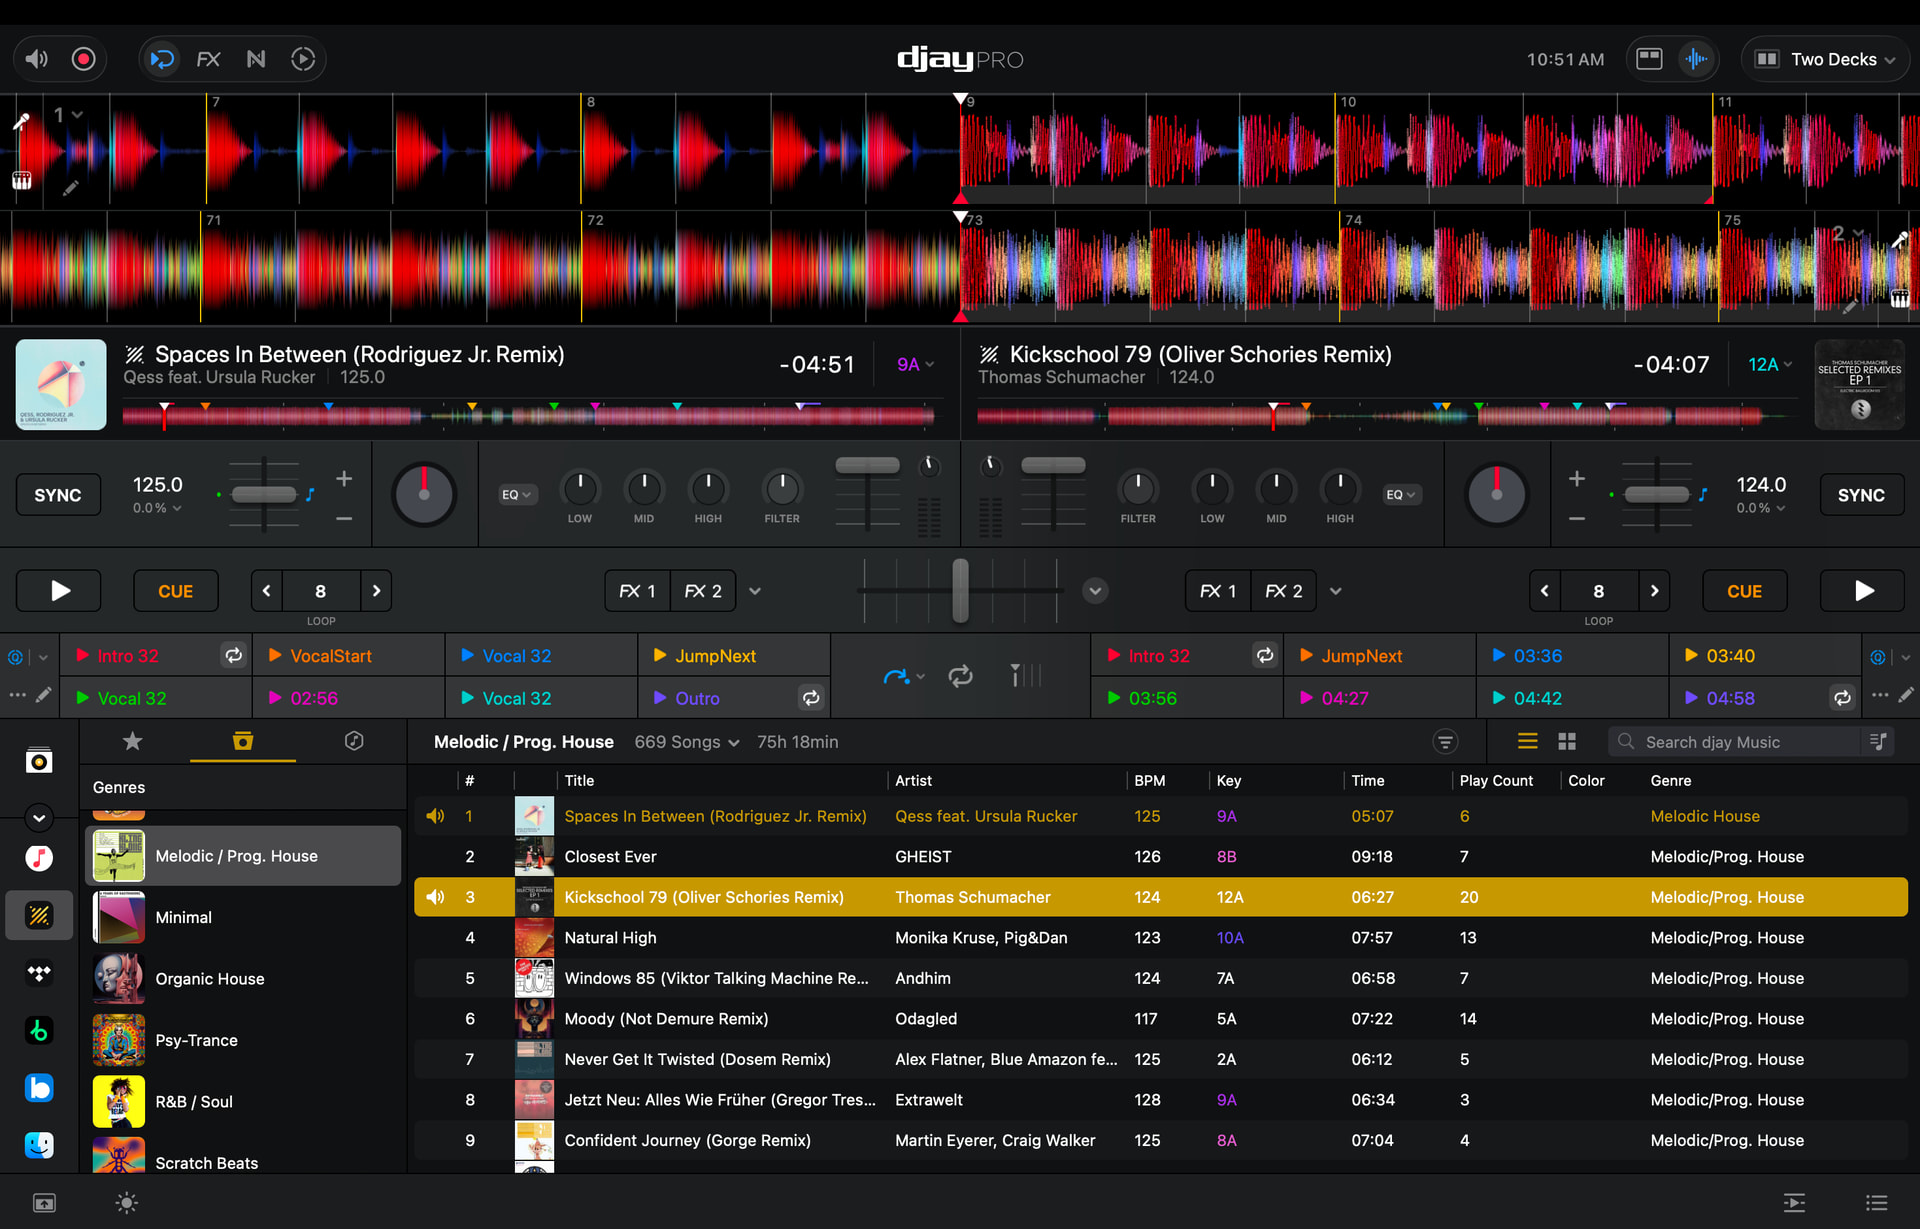
Task: Switch to the favorites star tab
Action: pos(132,741)
